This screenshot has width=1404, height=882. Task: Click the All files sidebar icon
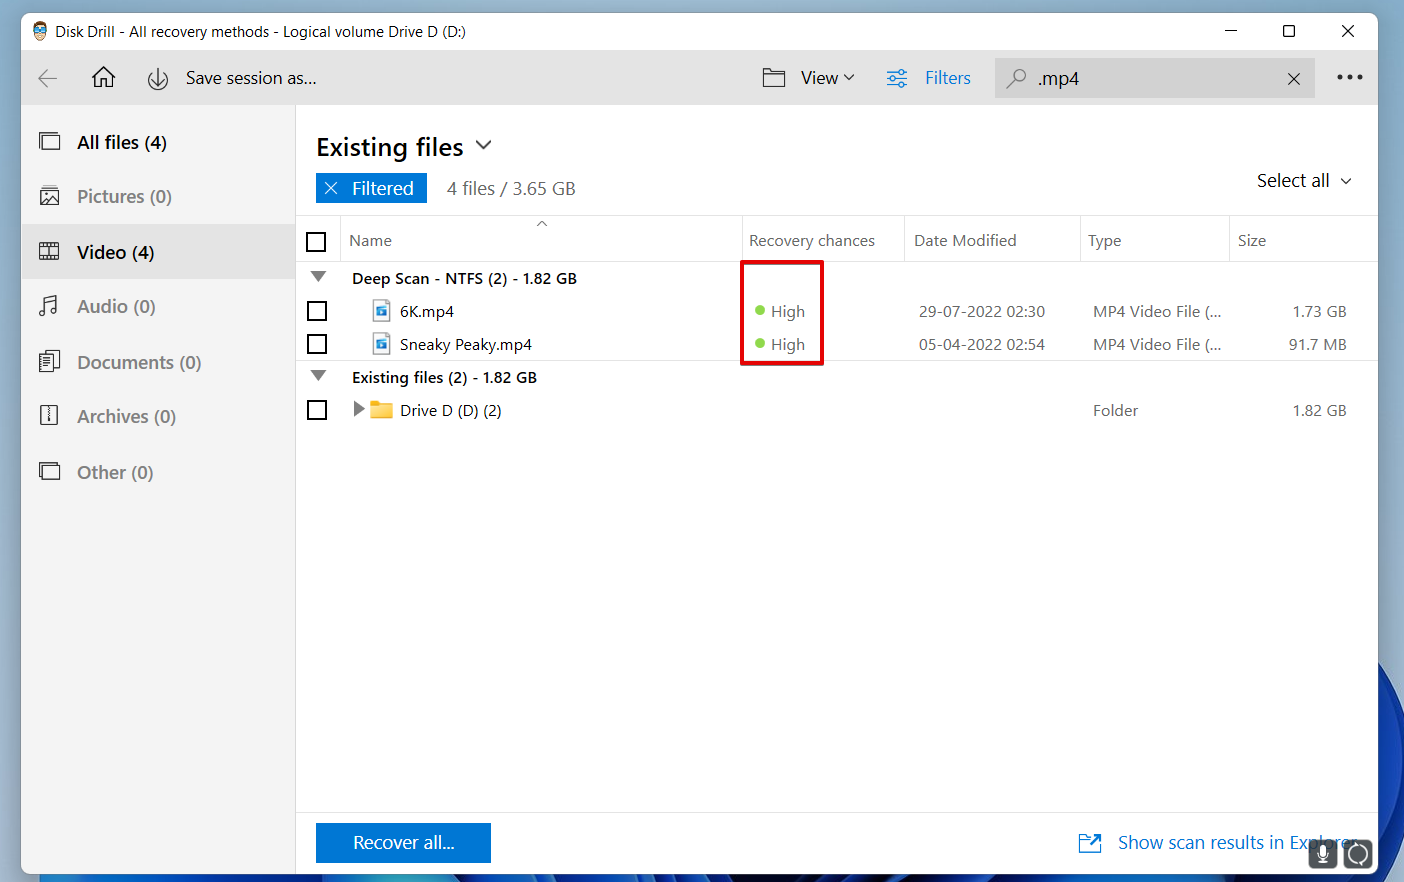click(50, 142)
